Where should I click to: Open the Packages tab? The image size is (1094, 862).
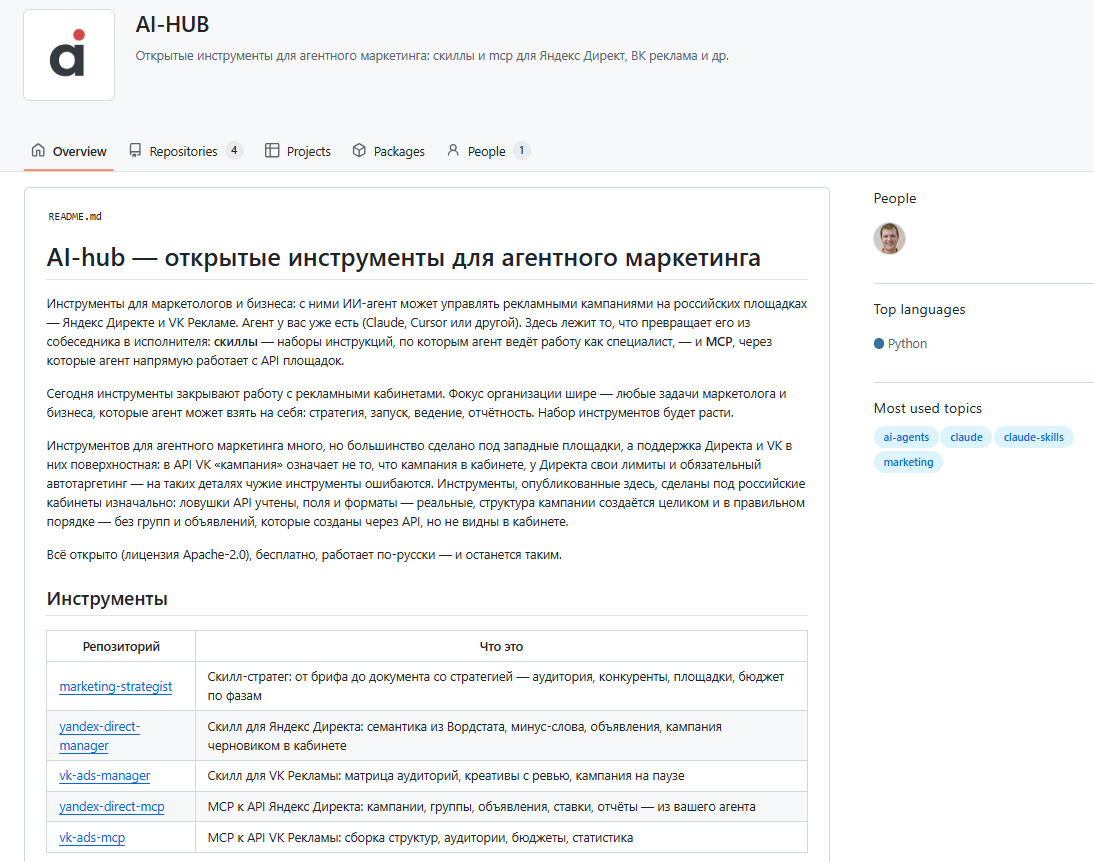click(x=389, y=151)
